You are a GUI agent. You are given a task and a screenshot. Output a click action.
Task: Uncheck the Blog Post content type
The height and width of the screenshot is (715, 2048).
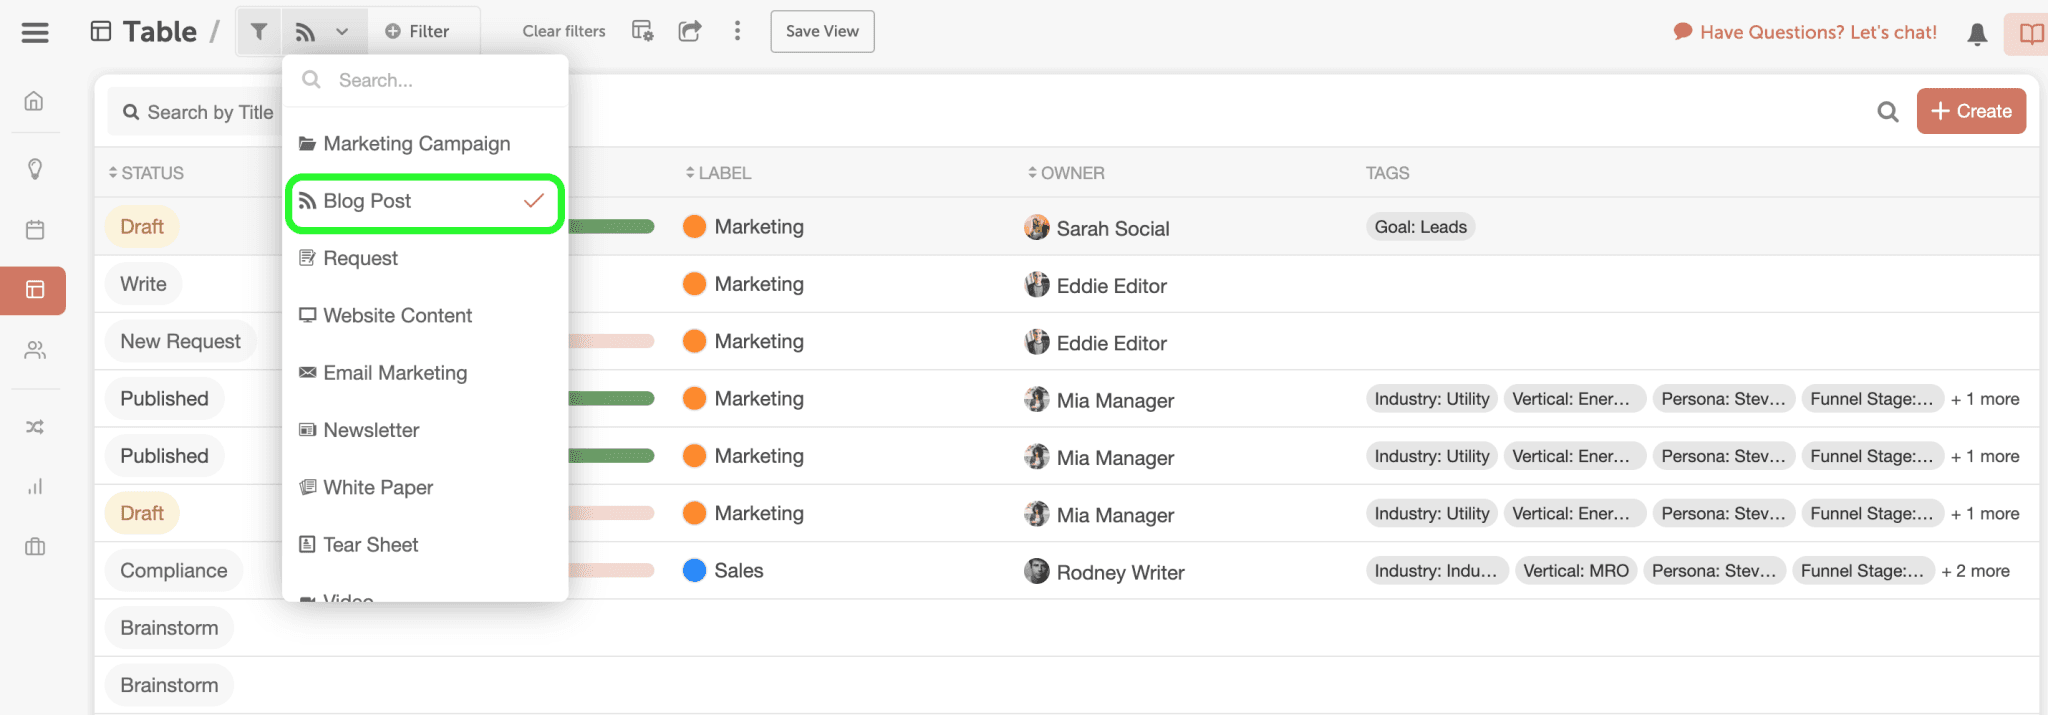pyautogui.click(x=425, y=202)
